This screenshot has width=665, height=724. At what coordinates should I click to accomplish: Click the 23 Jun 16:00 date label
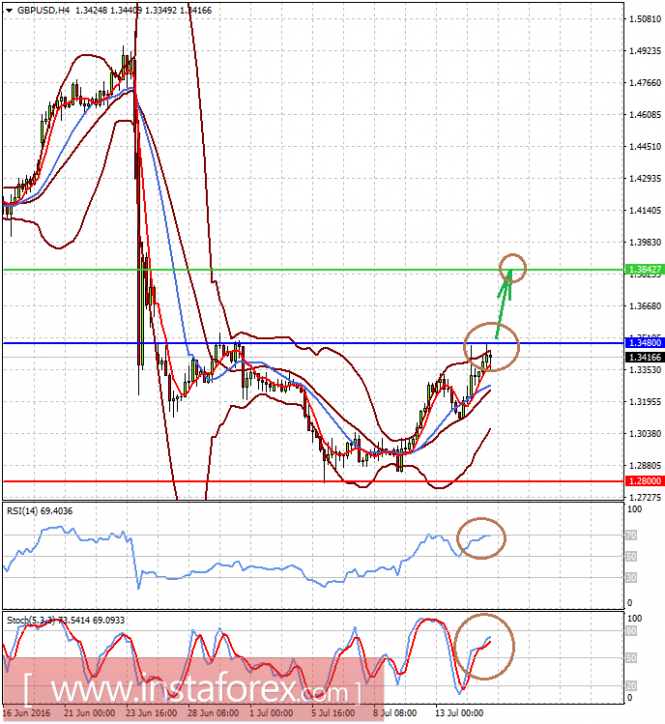151,713
